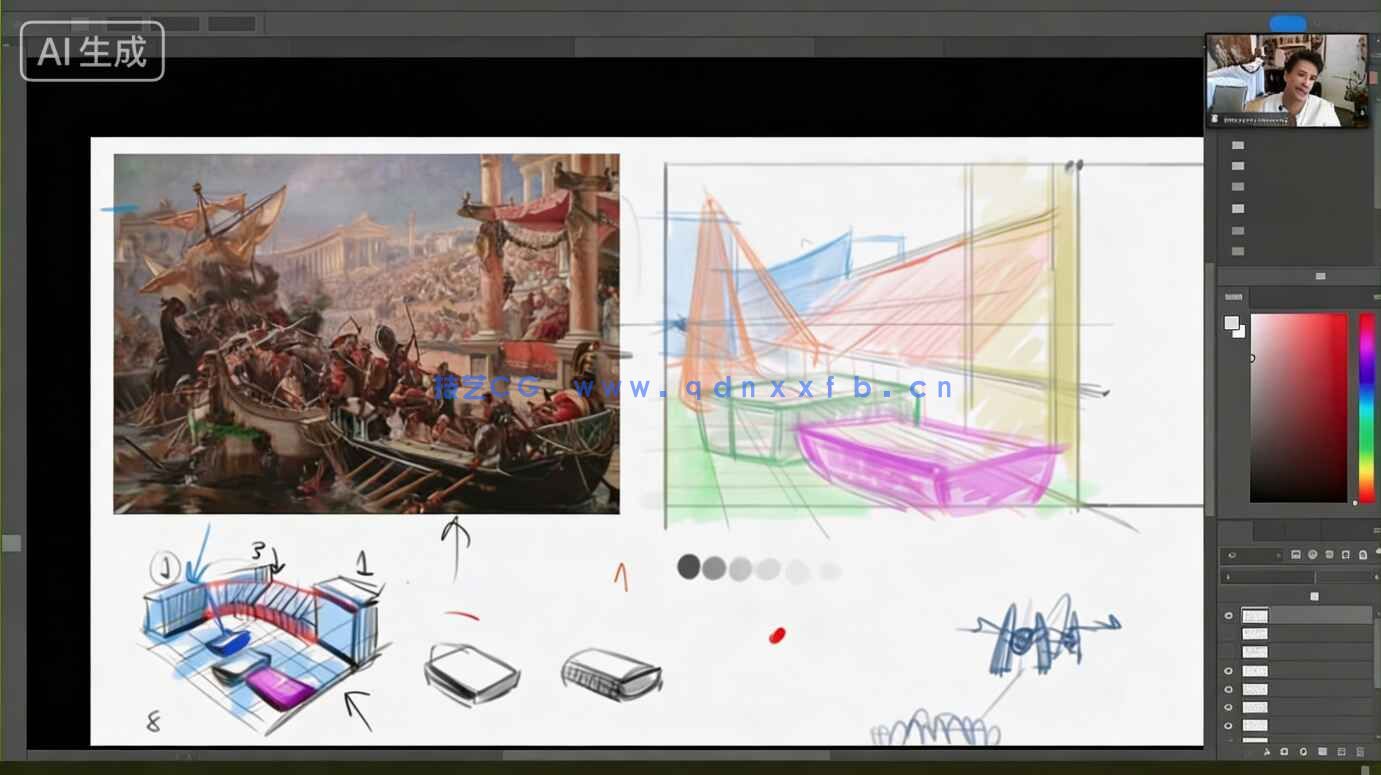Click the create new layer icon
This screenshot has height=775, width=1381.
click(1342, 751)
